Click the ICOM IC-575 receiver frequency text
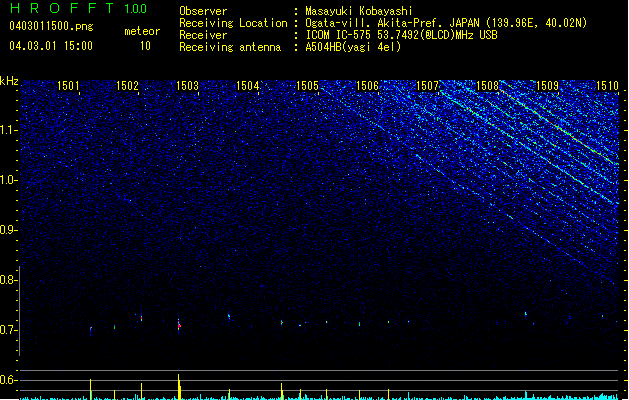This screenshot has height=400, width=629. point(402,35)
